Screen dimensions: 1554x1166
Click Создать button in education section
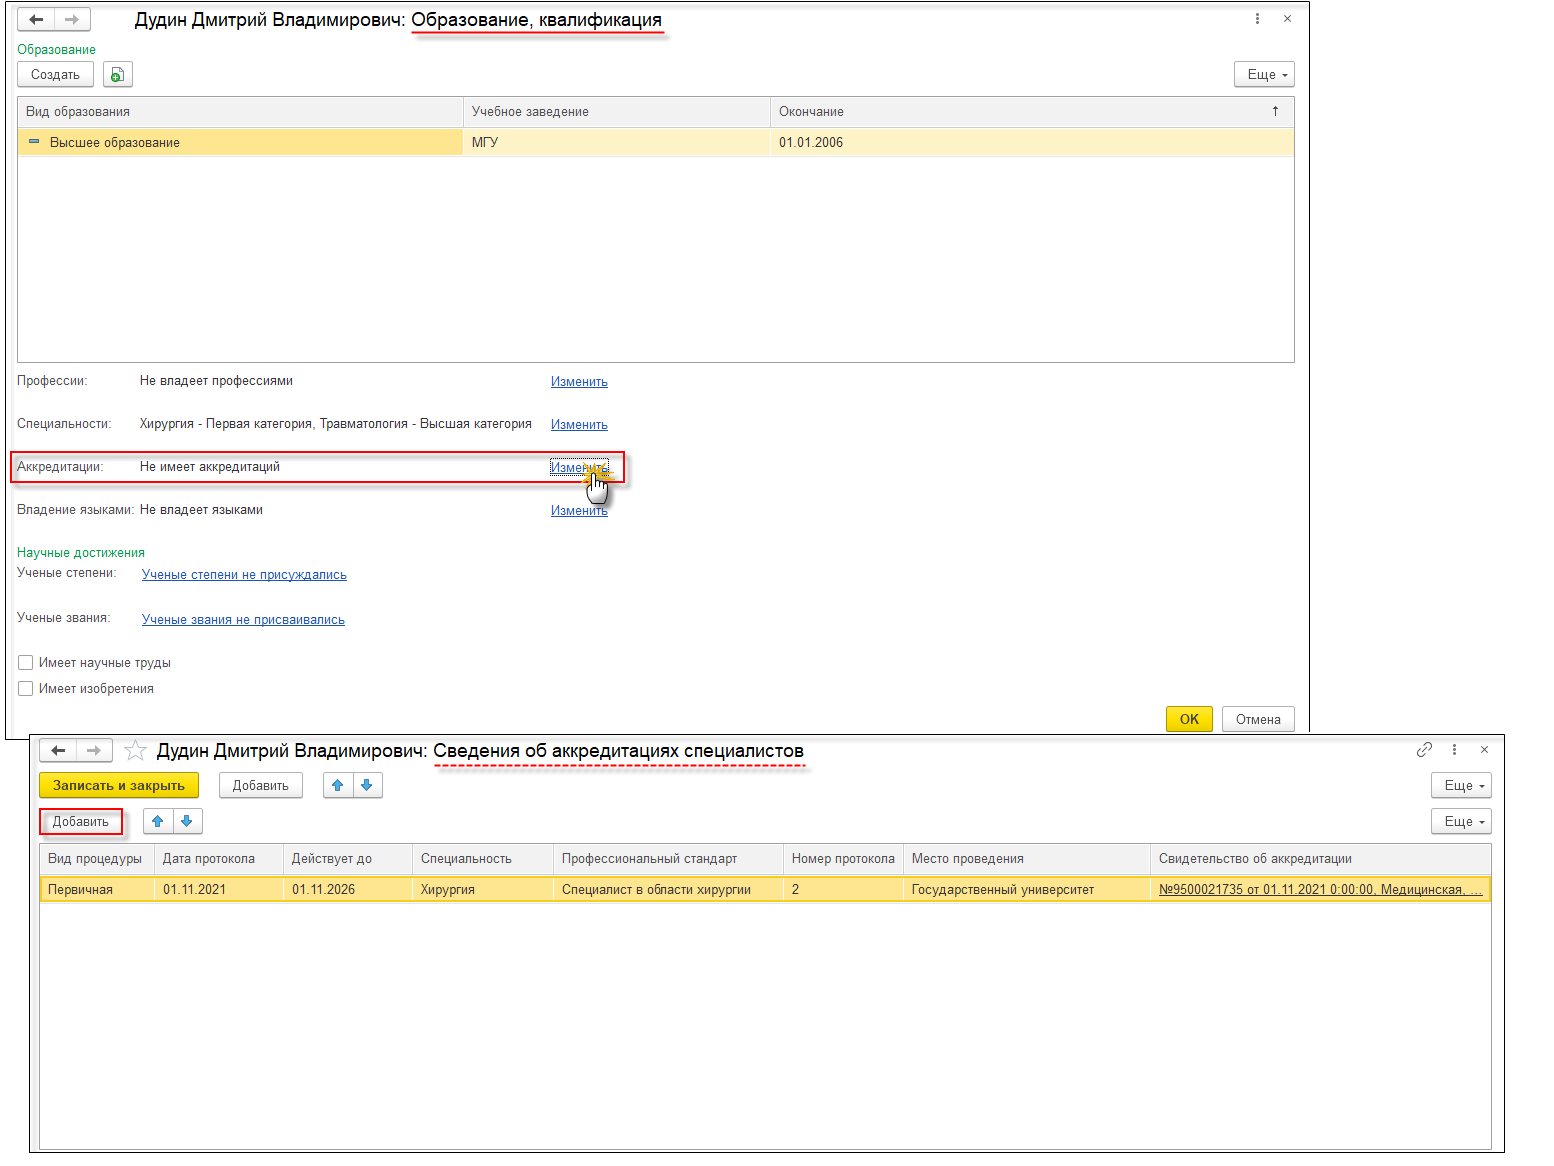55,74
